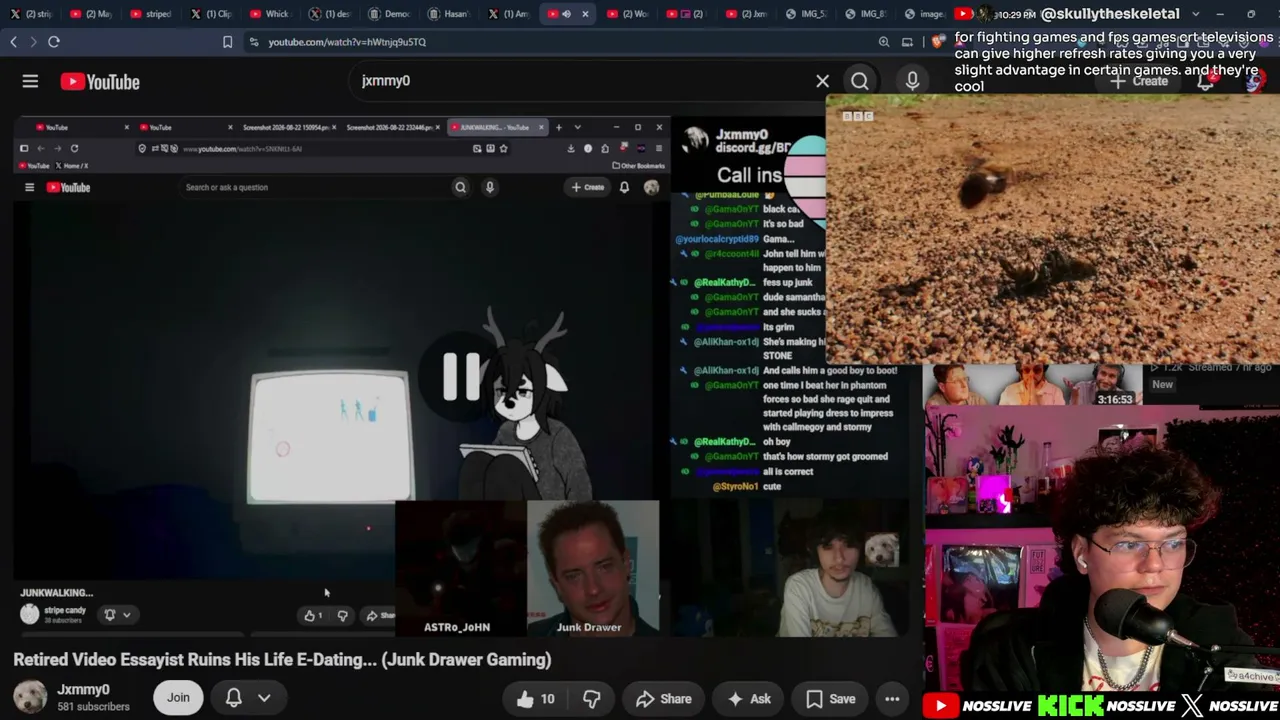This screenshot has width=1280, height=720.
Task: Open the YouTube Create button in header
Action: (x=1141, y=82)
